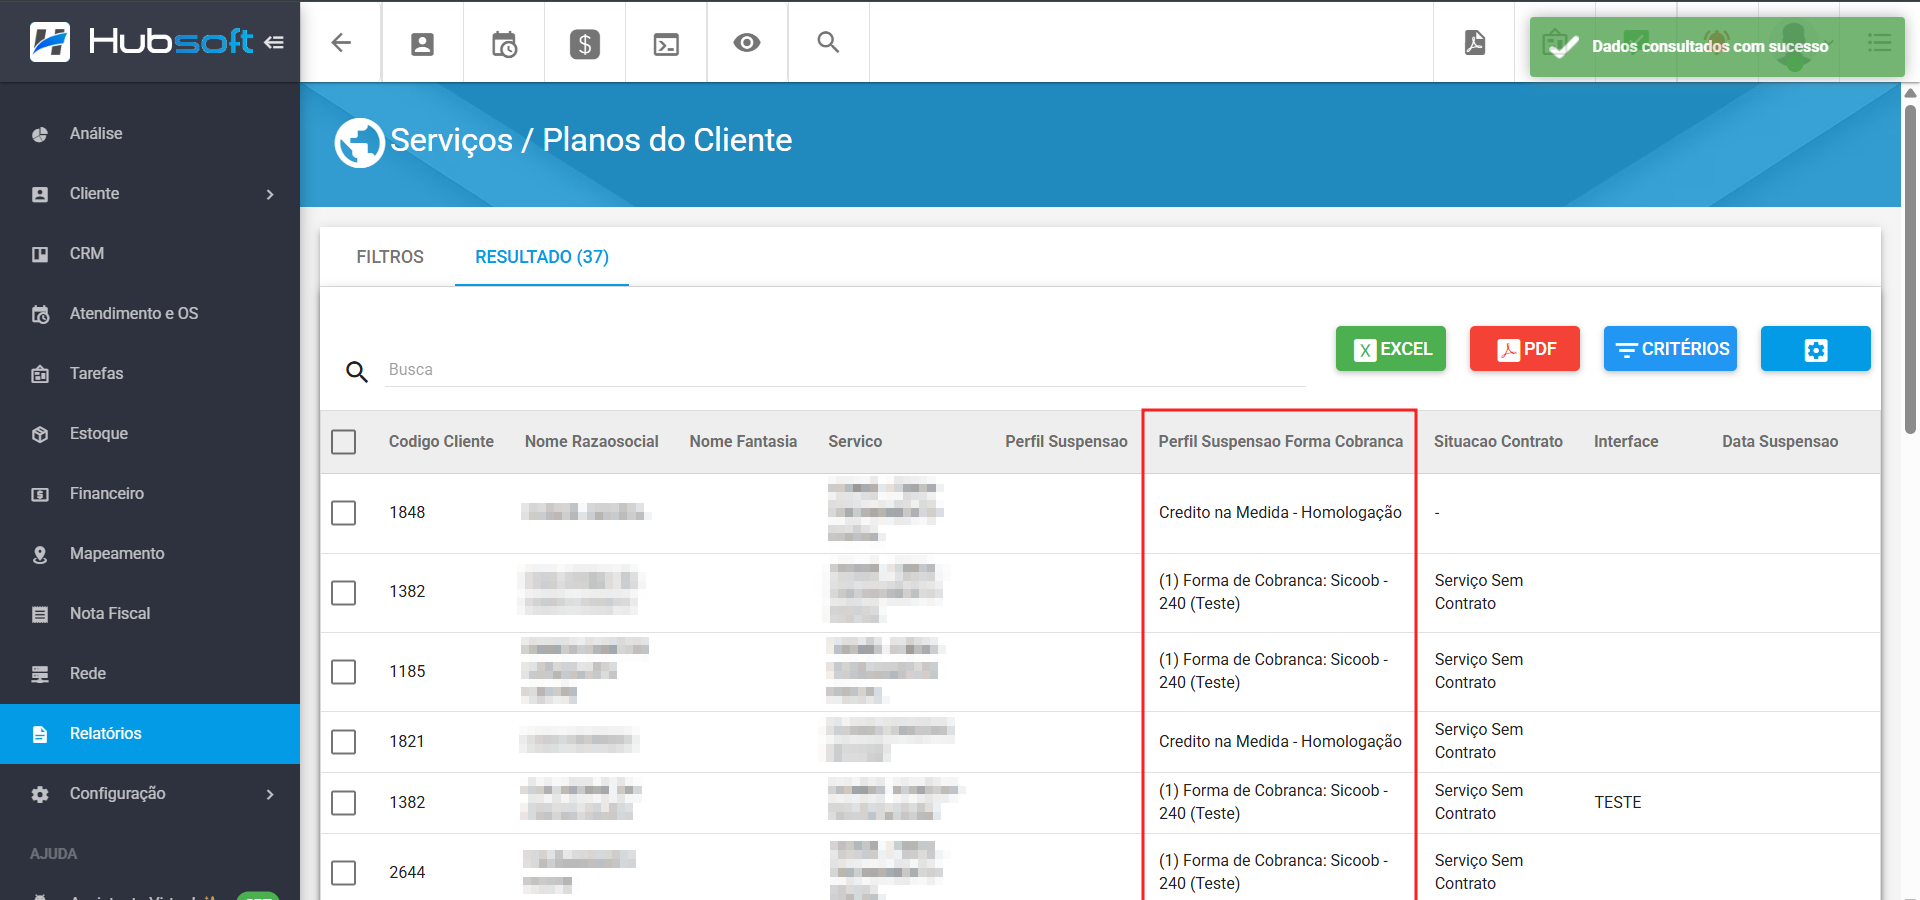
Task: Click the PDF document icon in header
Action: 1474,43
